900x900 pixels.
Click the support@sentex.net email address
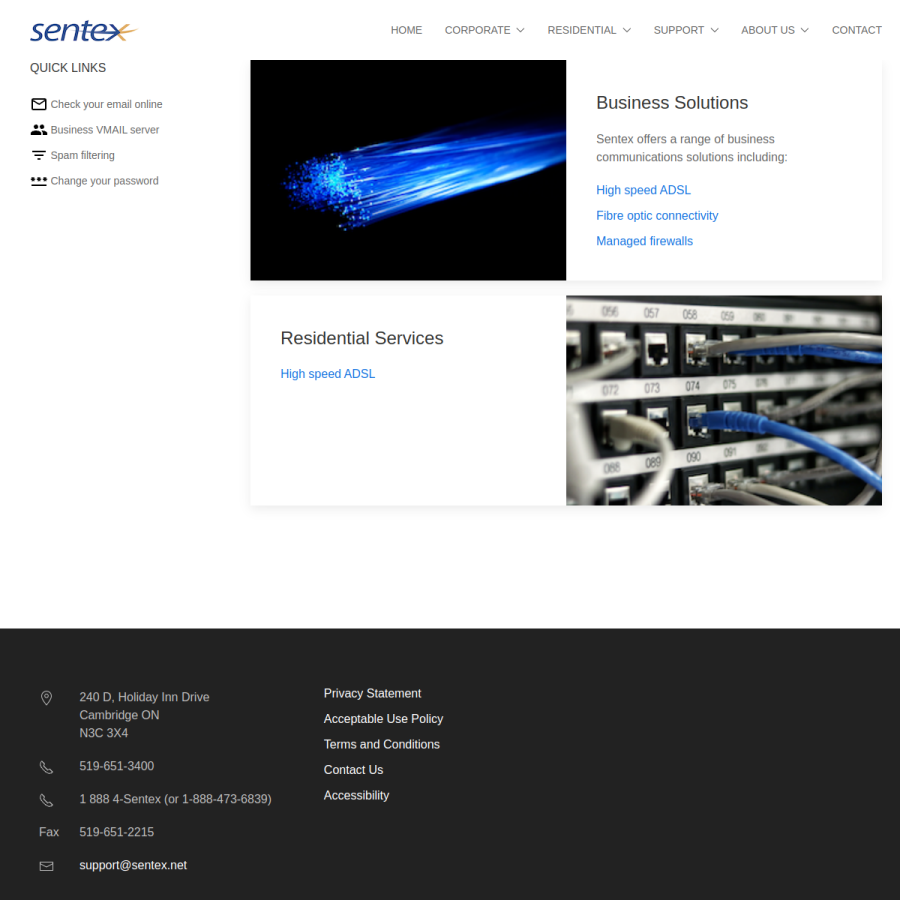[133, 865]
